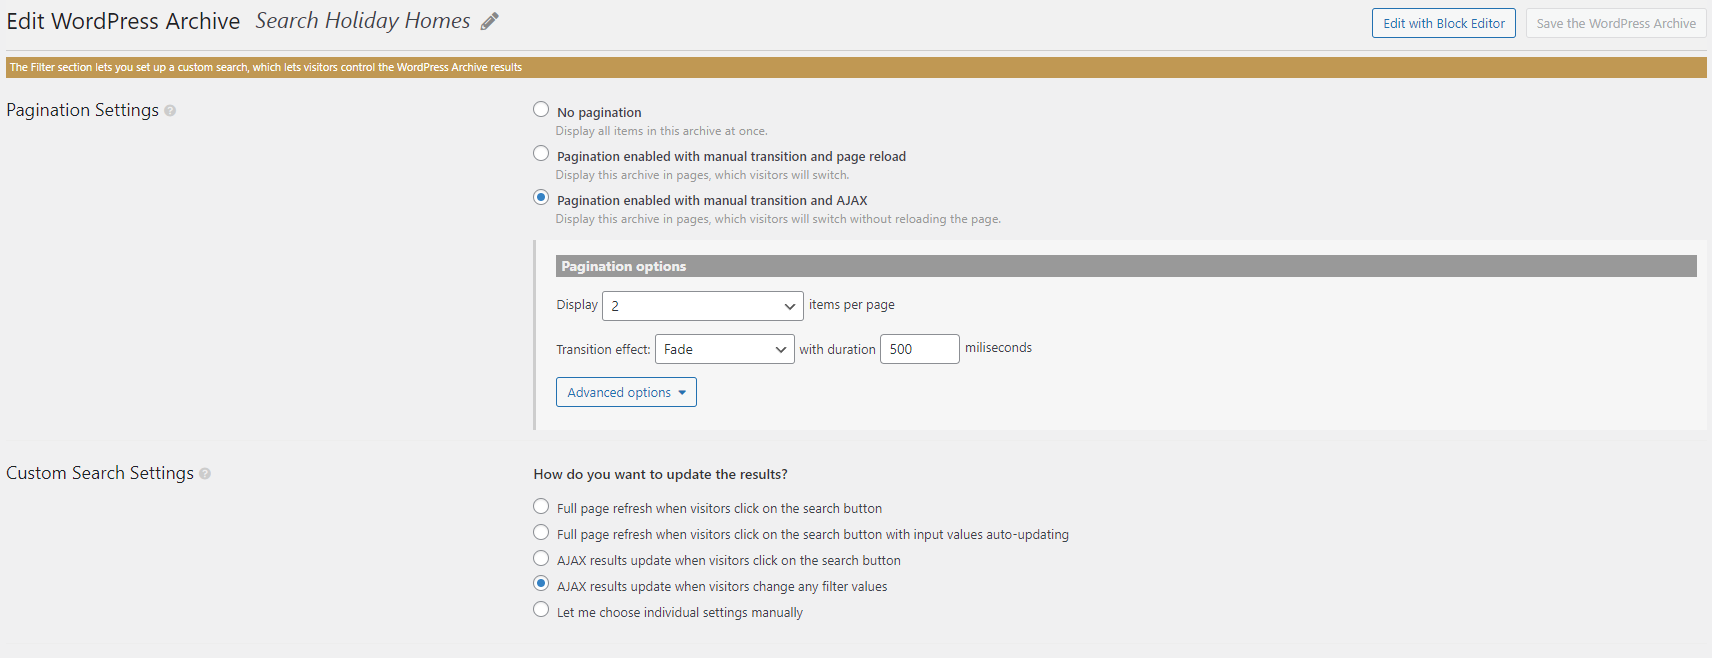1712x658 pixels.
Task: Click the Search Holiday Homes archive title
Action: click(363, 21)
